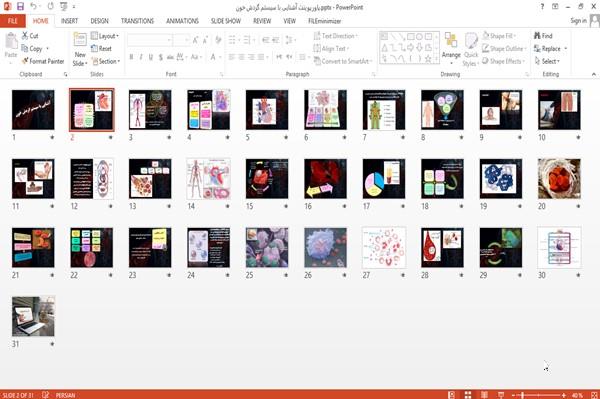This screenshot has height=399, width=600.
Task: Toggle Align Right paragraph alignment
Action: (x=251, y=57)
